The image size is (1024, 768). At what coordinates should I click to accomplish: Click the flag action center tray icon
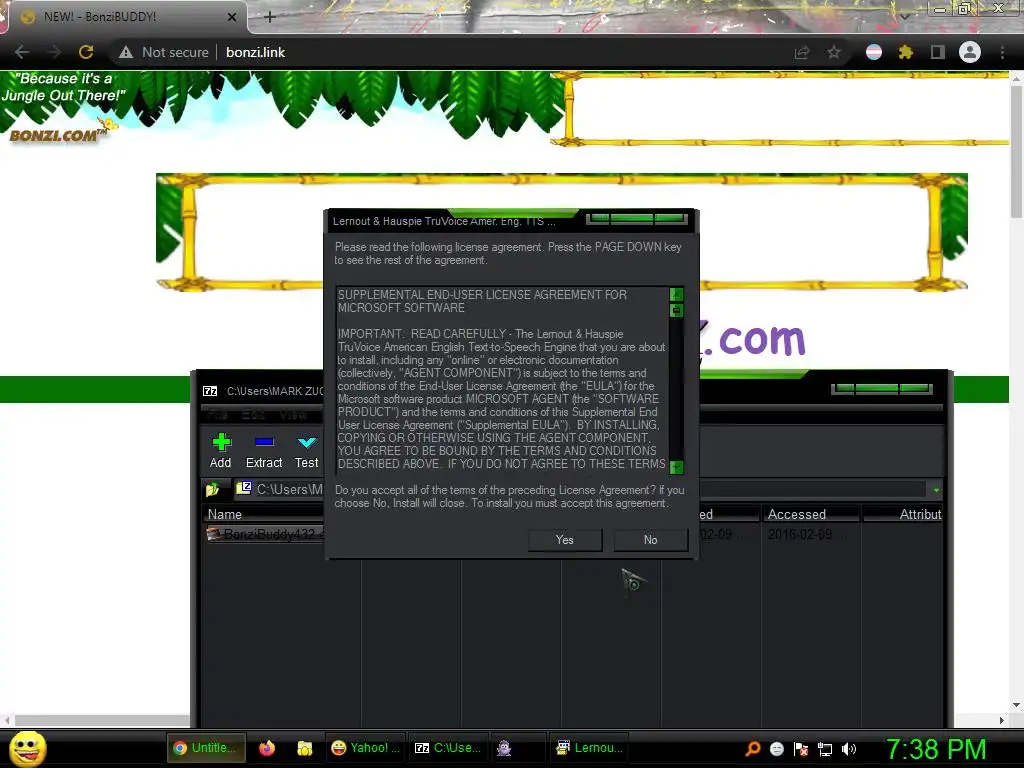tap(801, 749)
